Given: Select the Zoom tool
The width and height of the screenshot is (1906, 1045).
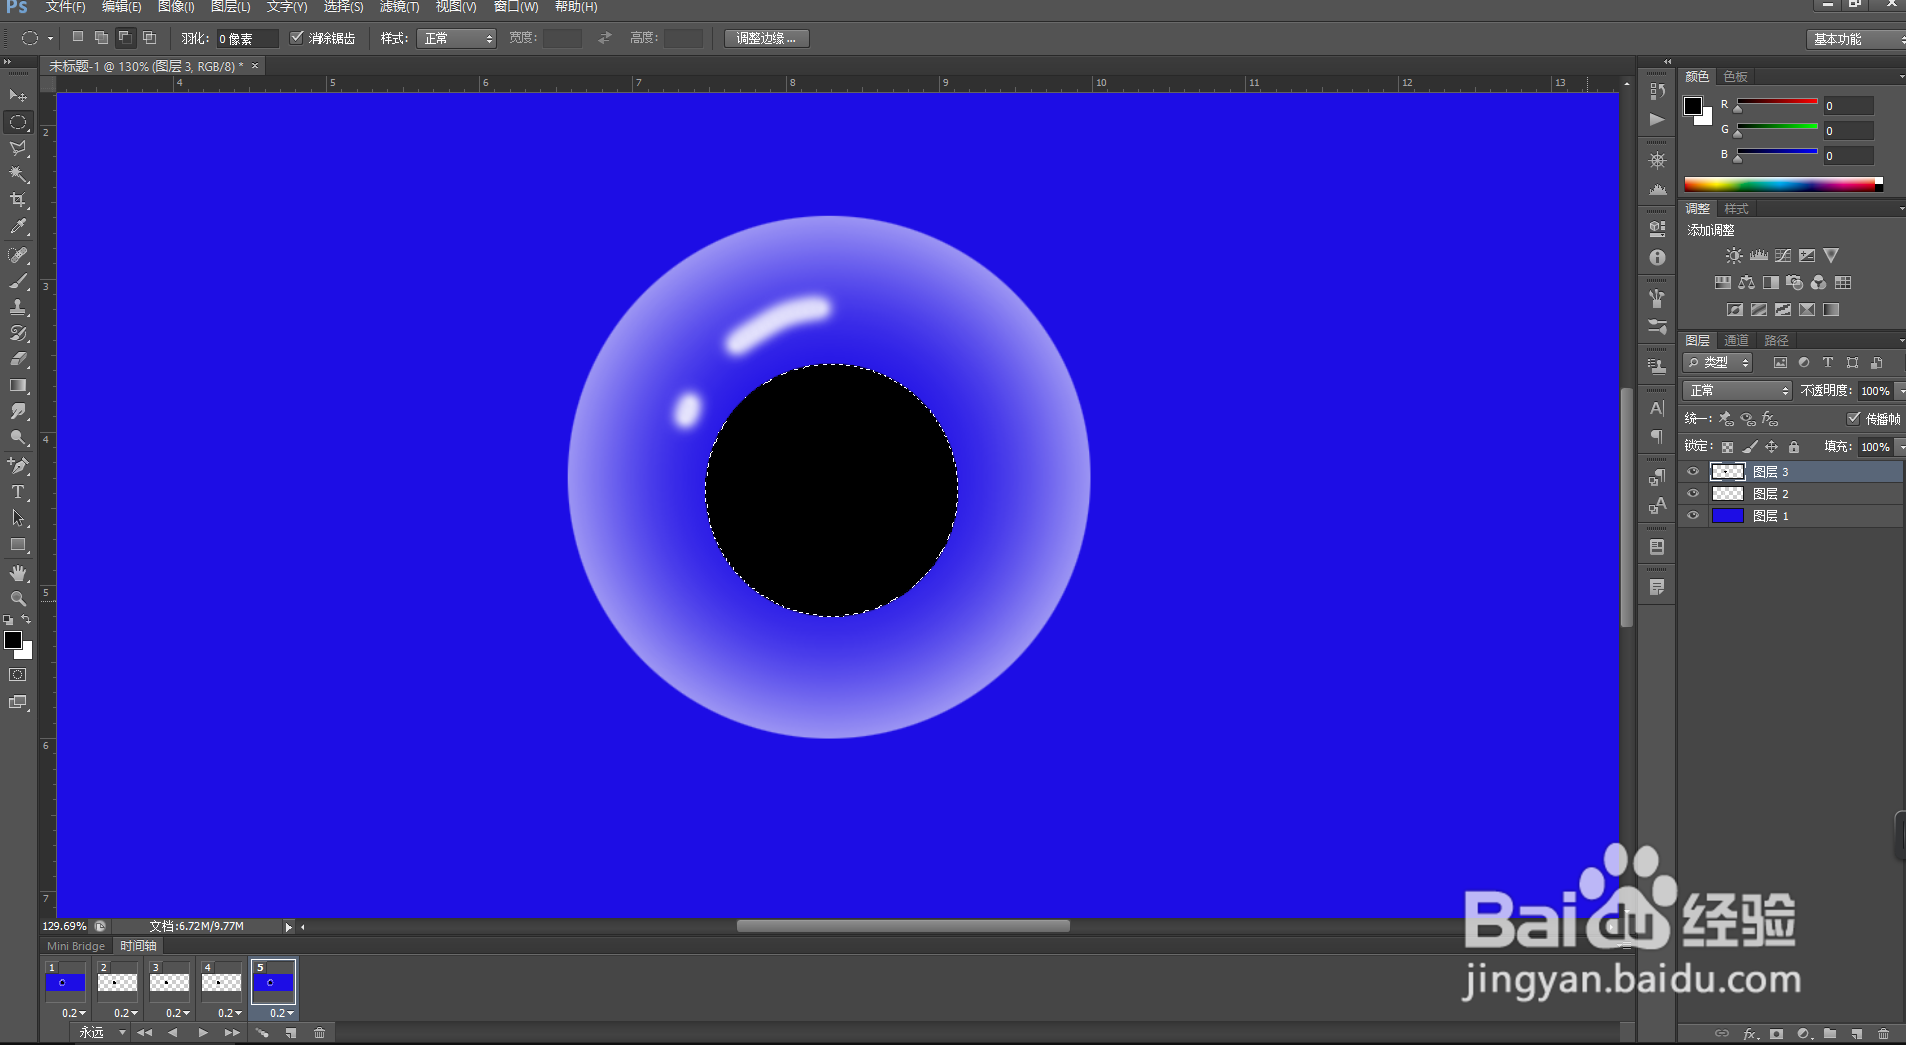Looking at the screenshot, I should tap(18, 599).
